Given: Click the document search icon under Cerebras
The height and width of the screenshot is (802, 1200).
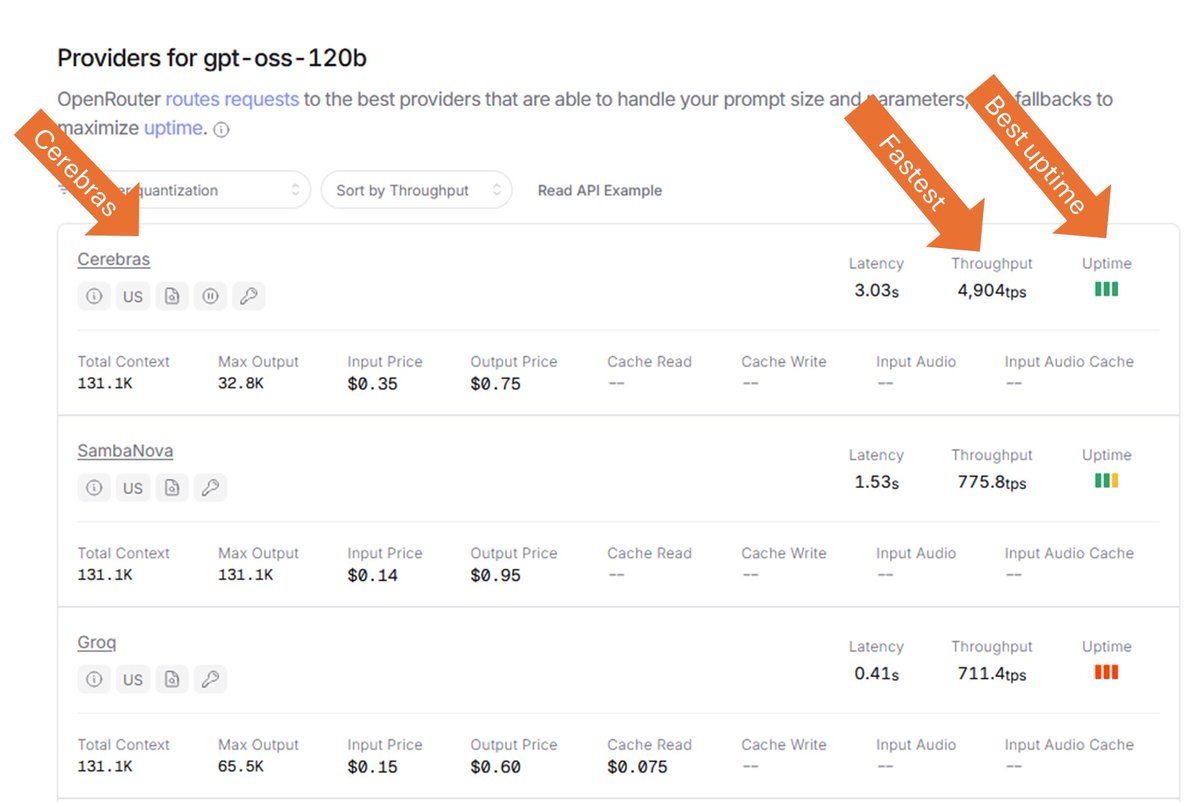Looking at the screenshot, I should tap(172, 296).
